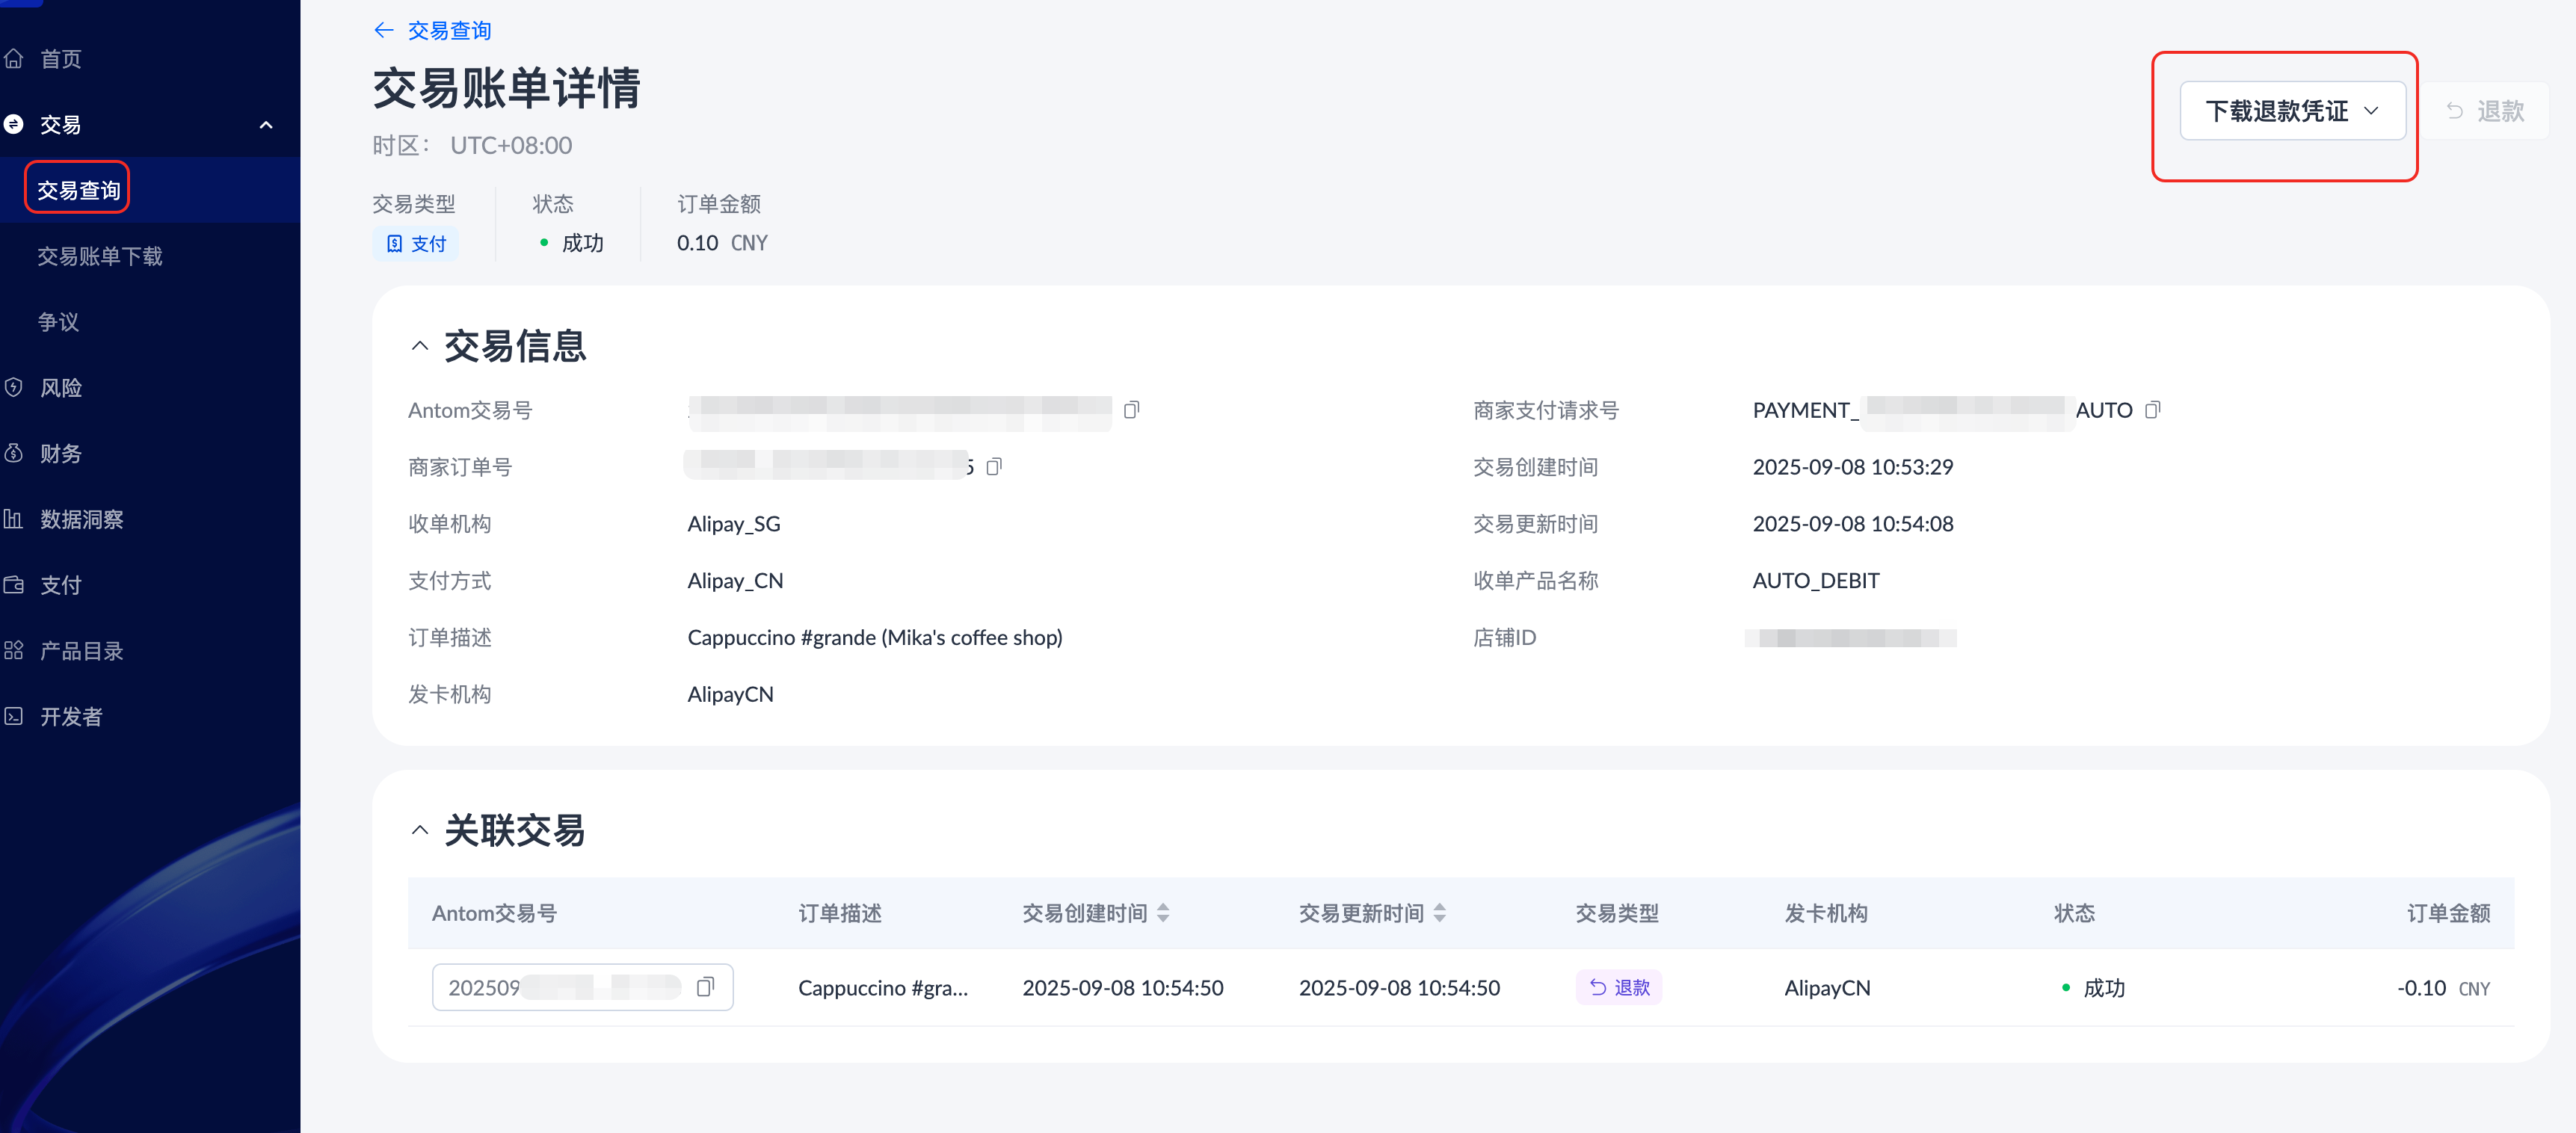Image resolution: width=2576 pixels, height=1133 pixels.
Task: Open 首页 from the sidebar home icon
Action: coord(14,59)
